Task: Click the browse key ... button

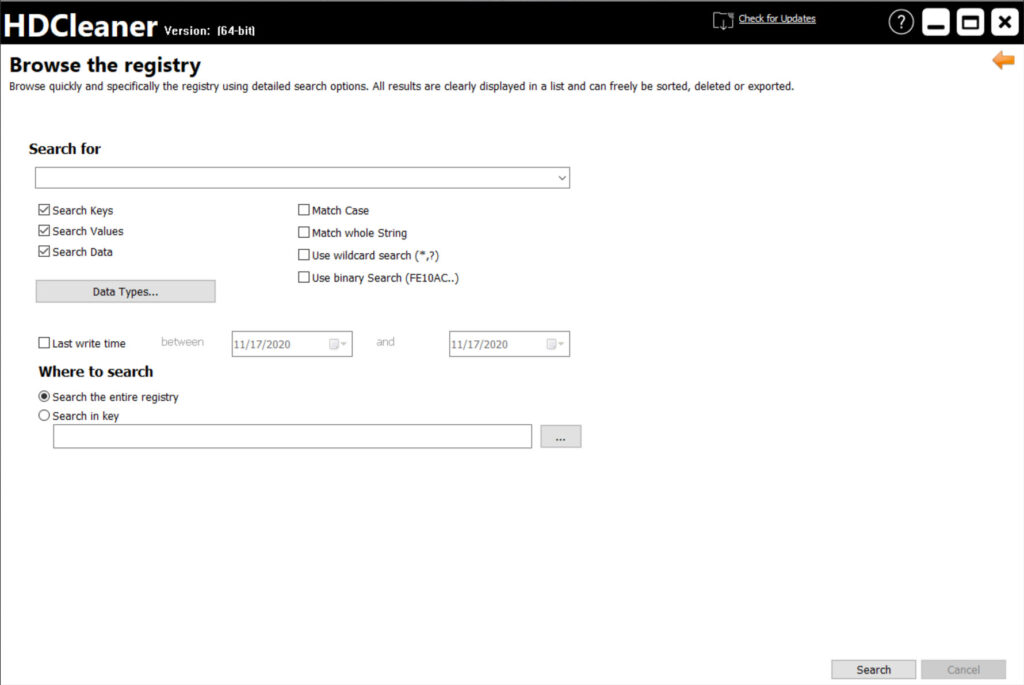Action: click(560, 437)
